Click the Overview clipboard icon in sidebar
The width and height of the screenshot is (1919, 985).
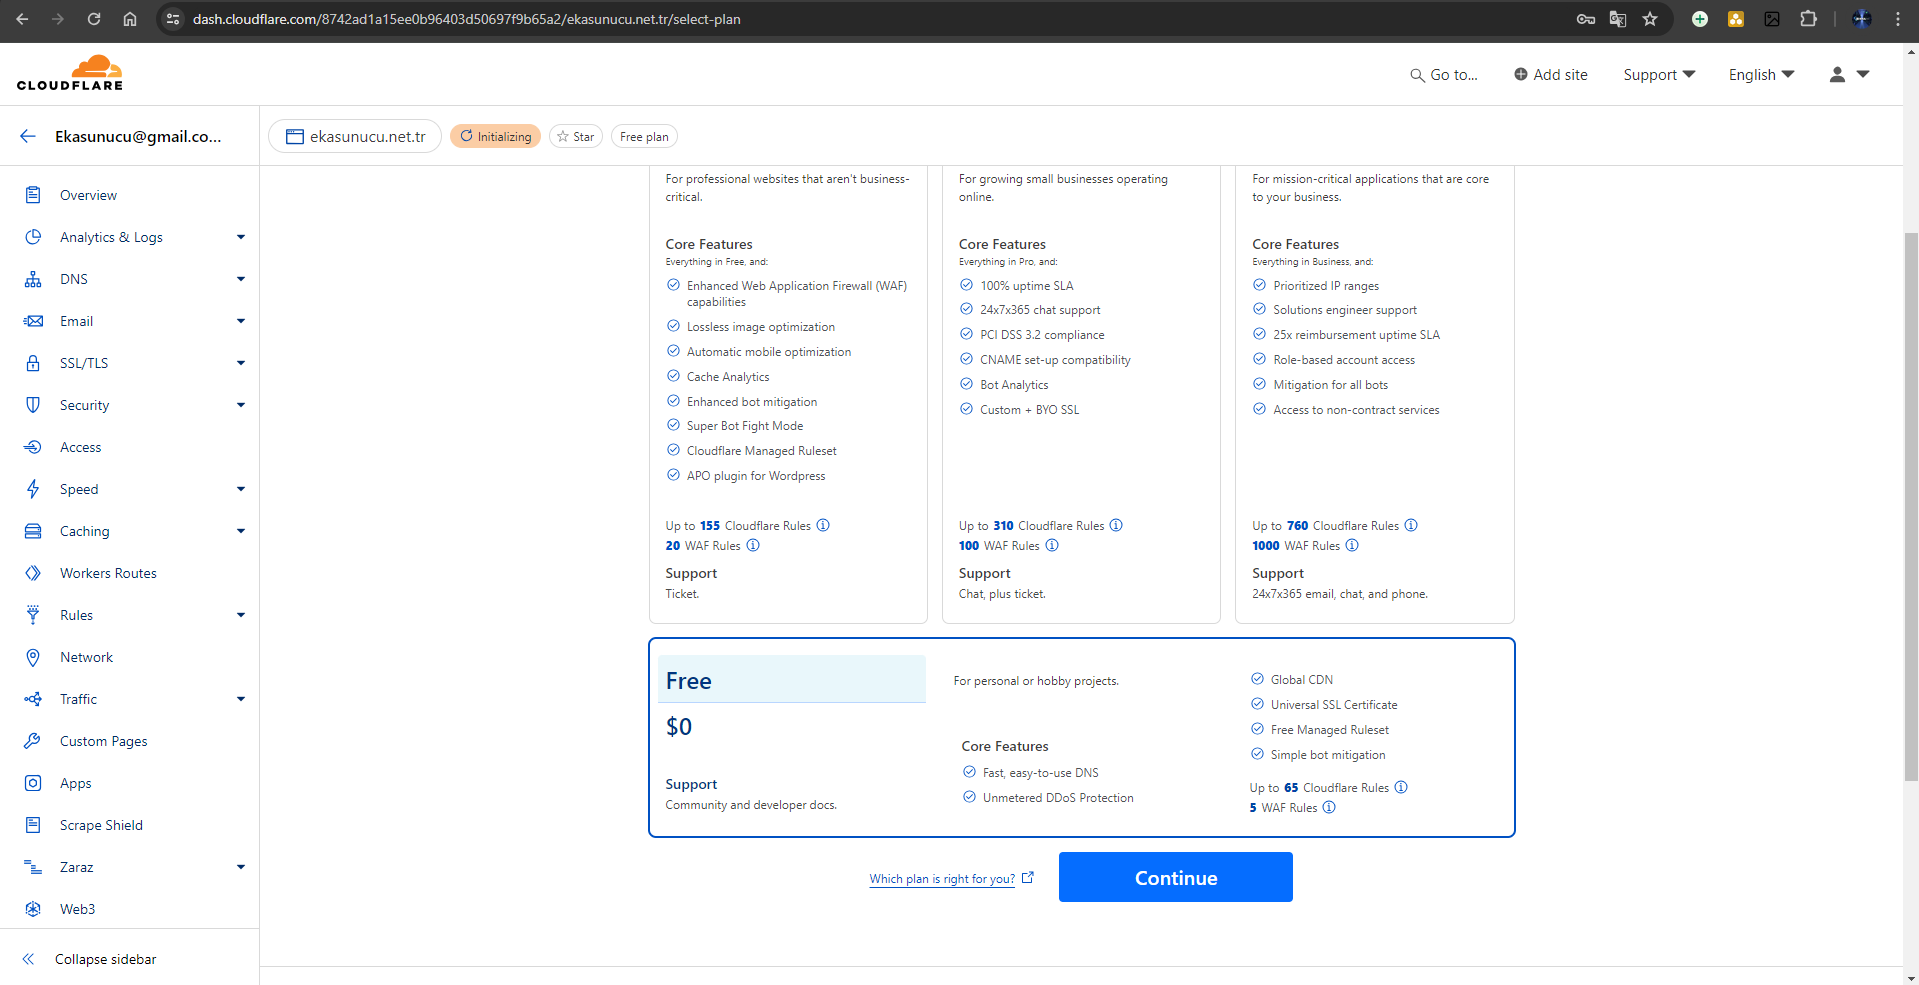(x=33, y=195)
